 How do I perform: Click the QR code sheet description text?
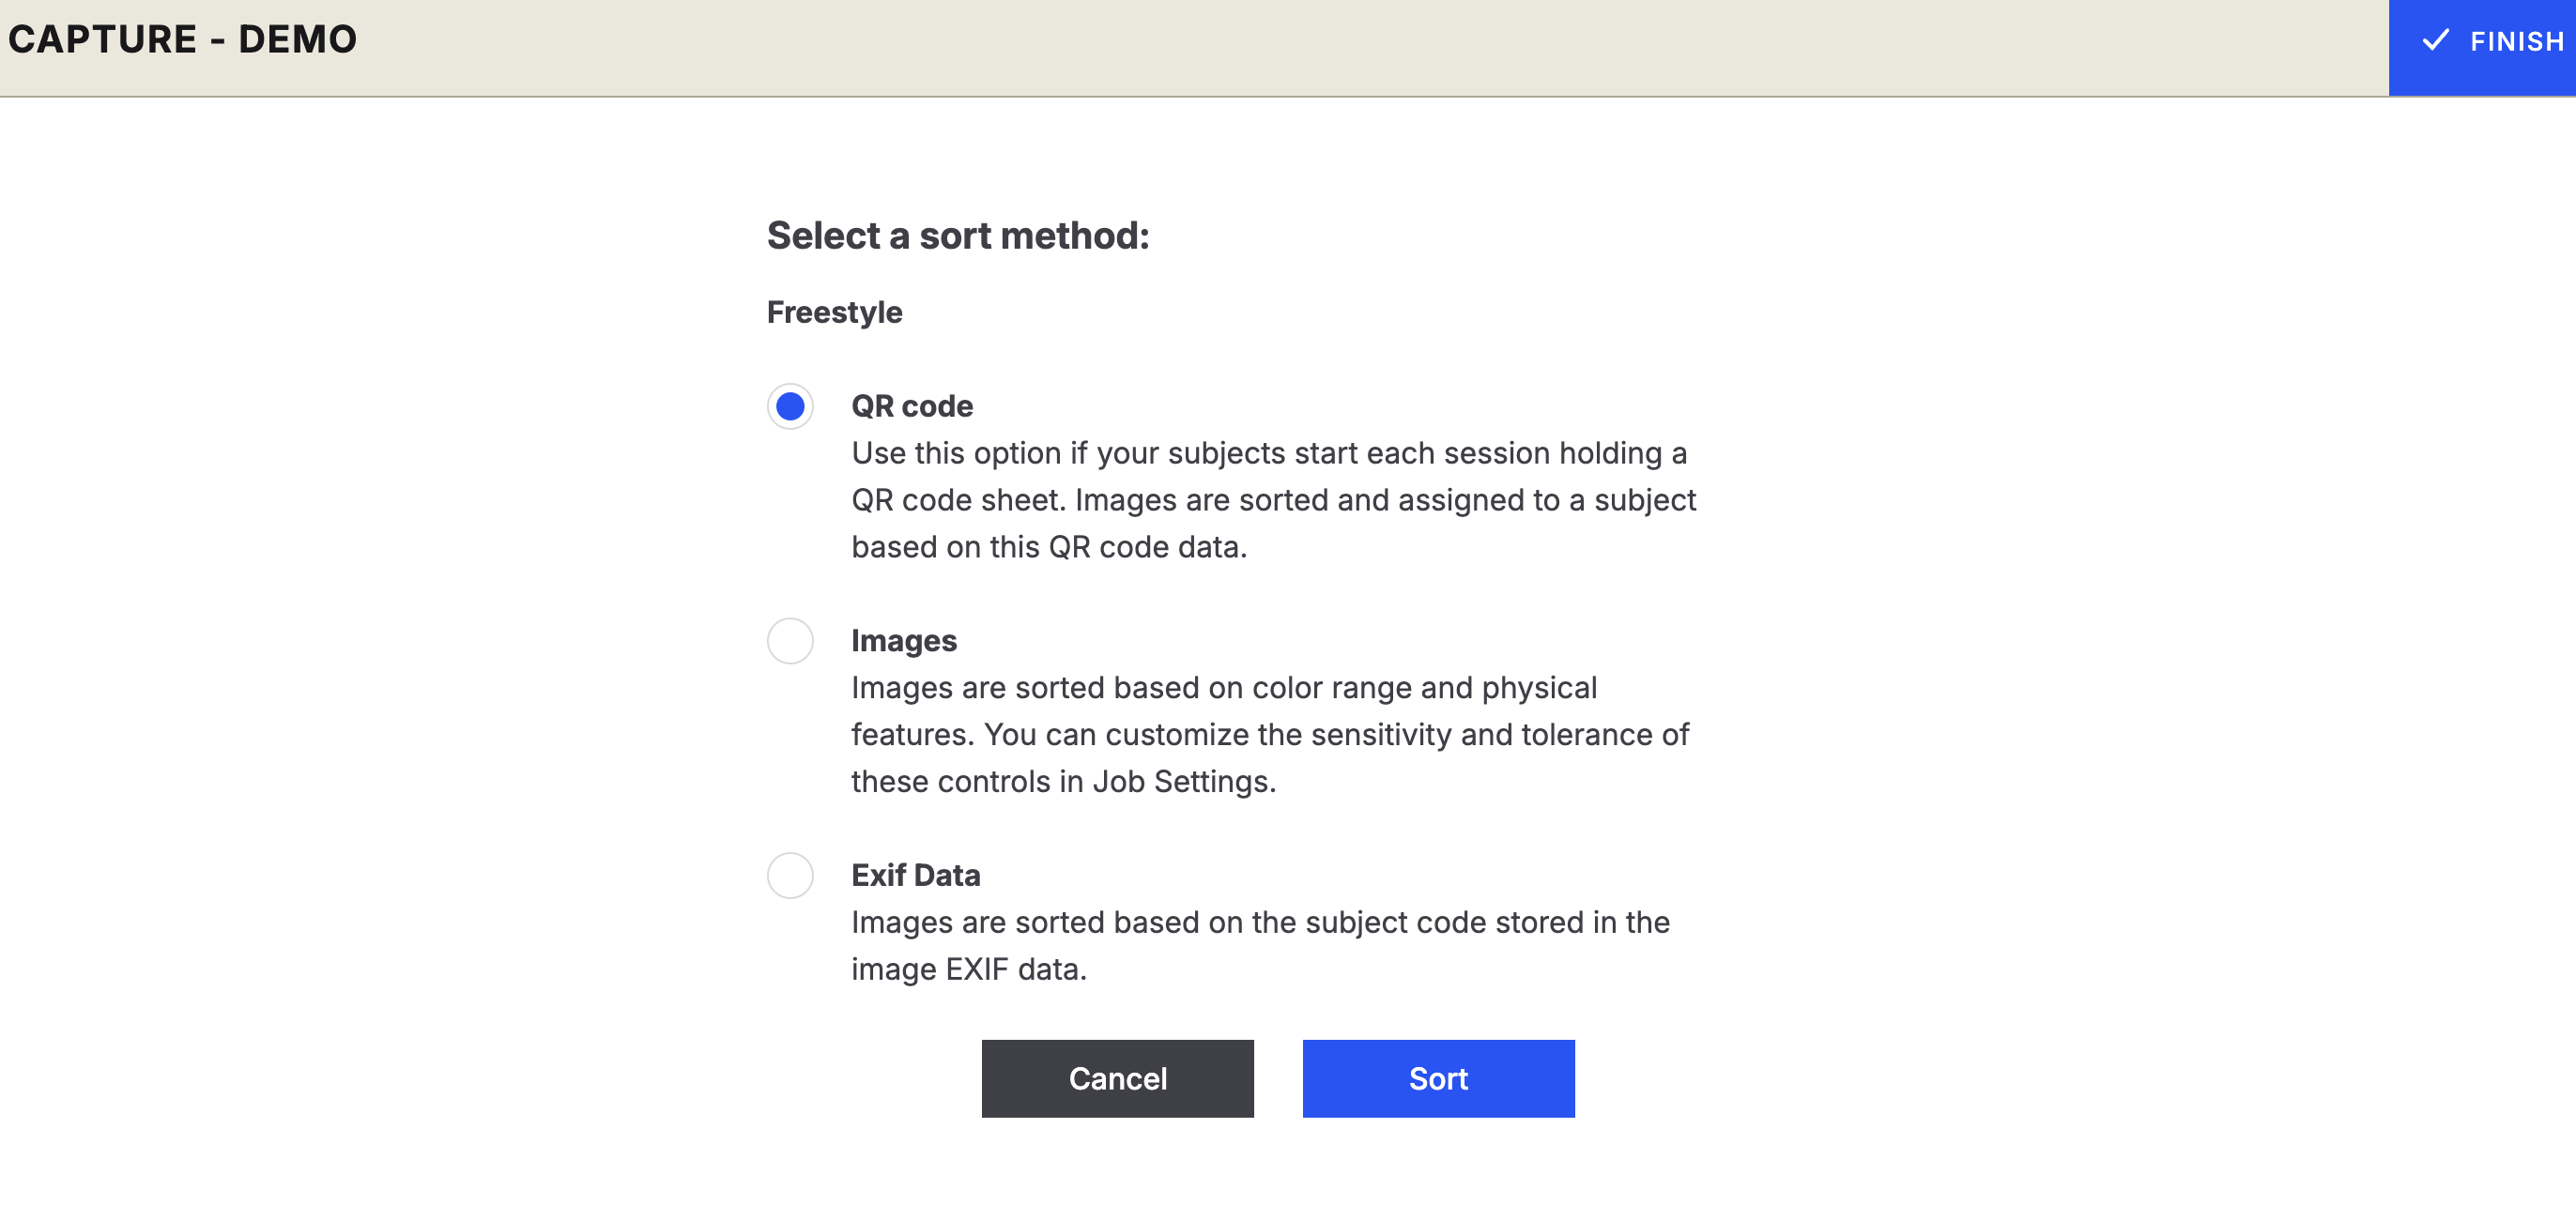coord(1274,500)
